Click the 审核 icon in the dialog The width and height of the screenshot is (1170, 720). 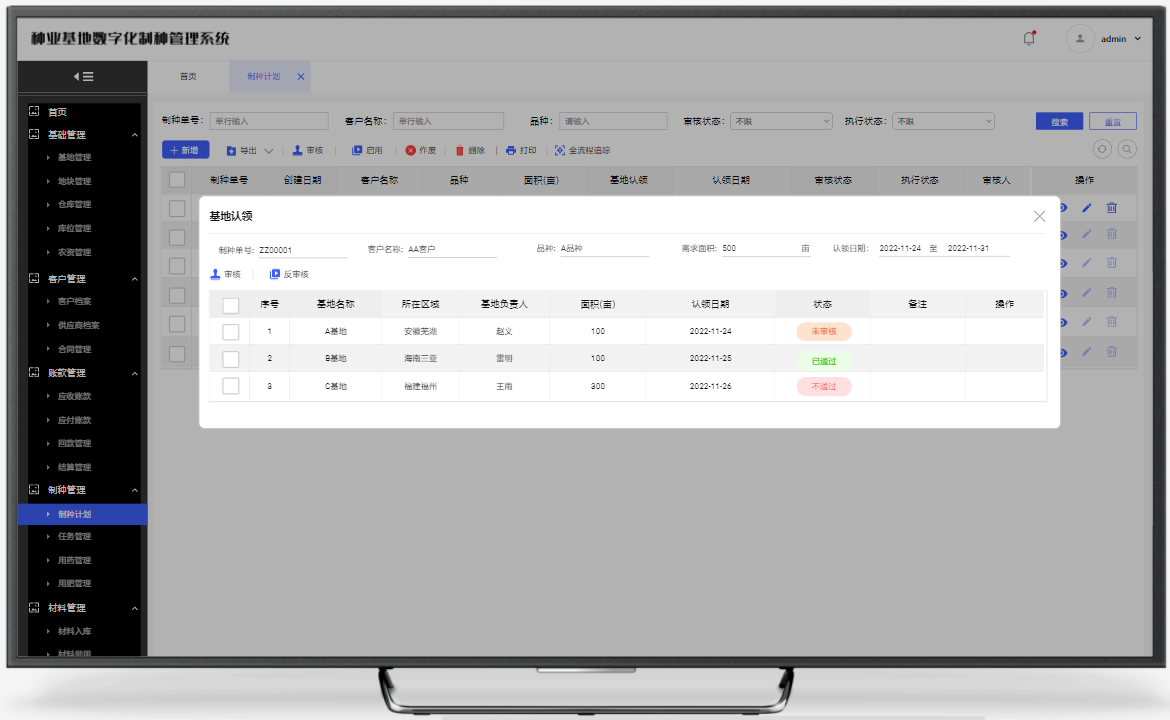(215, 274)
